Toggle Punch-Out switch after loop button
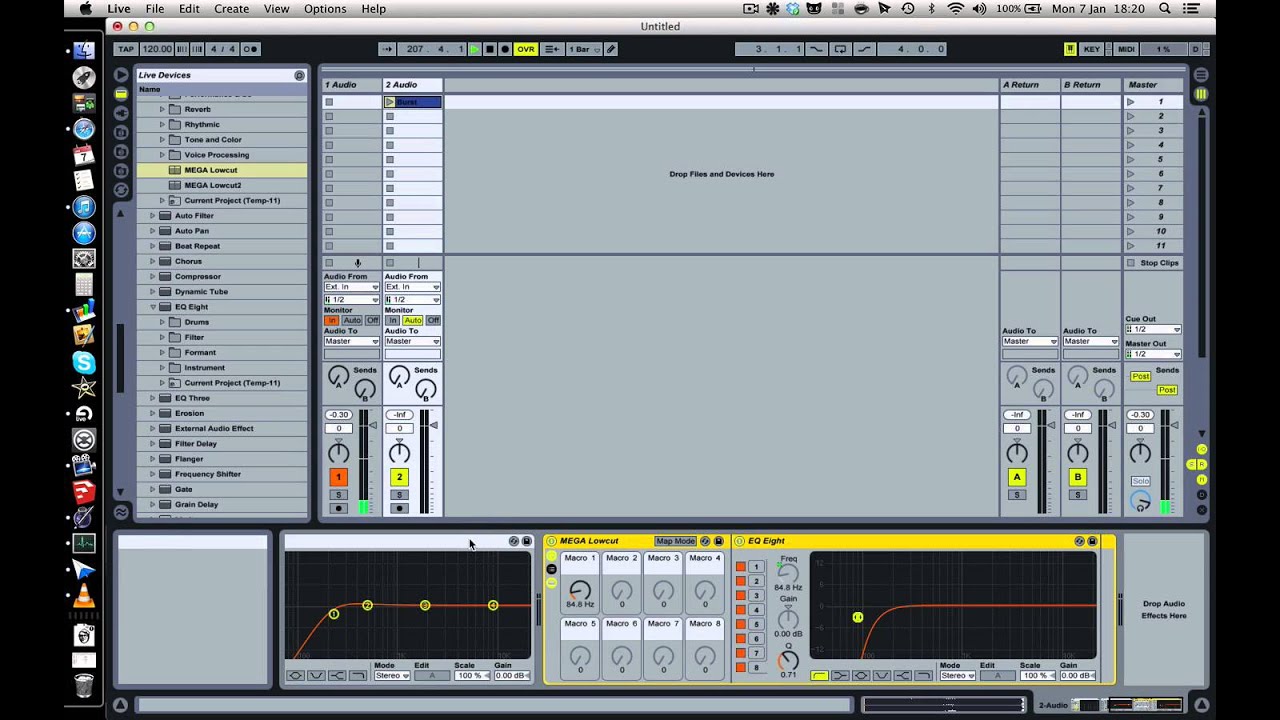 (864, 49)
